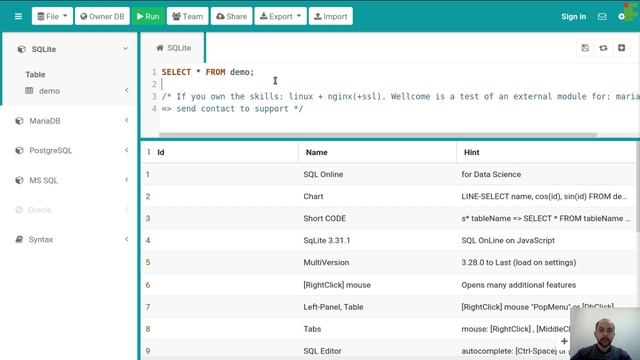
Task: Click the SQLite database cube icon
Action: tap(21, 49)
